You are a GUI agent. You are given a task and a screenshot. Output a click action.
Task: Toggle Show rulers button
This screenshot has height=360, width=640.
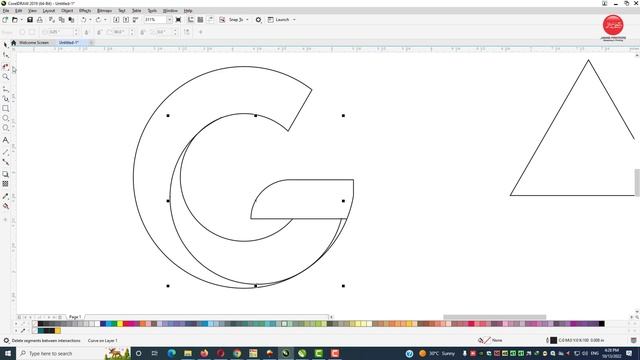click(x=191, y=20)
